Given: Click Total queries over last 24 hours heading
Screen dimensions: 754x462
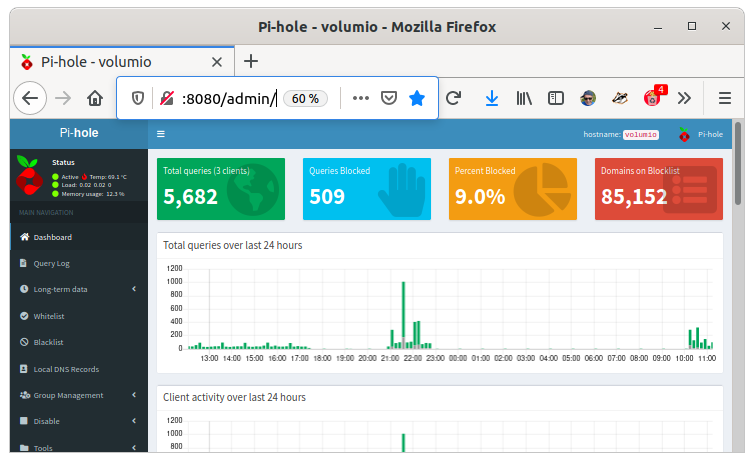Looking at the screenshot, I should tap(233, 245).
